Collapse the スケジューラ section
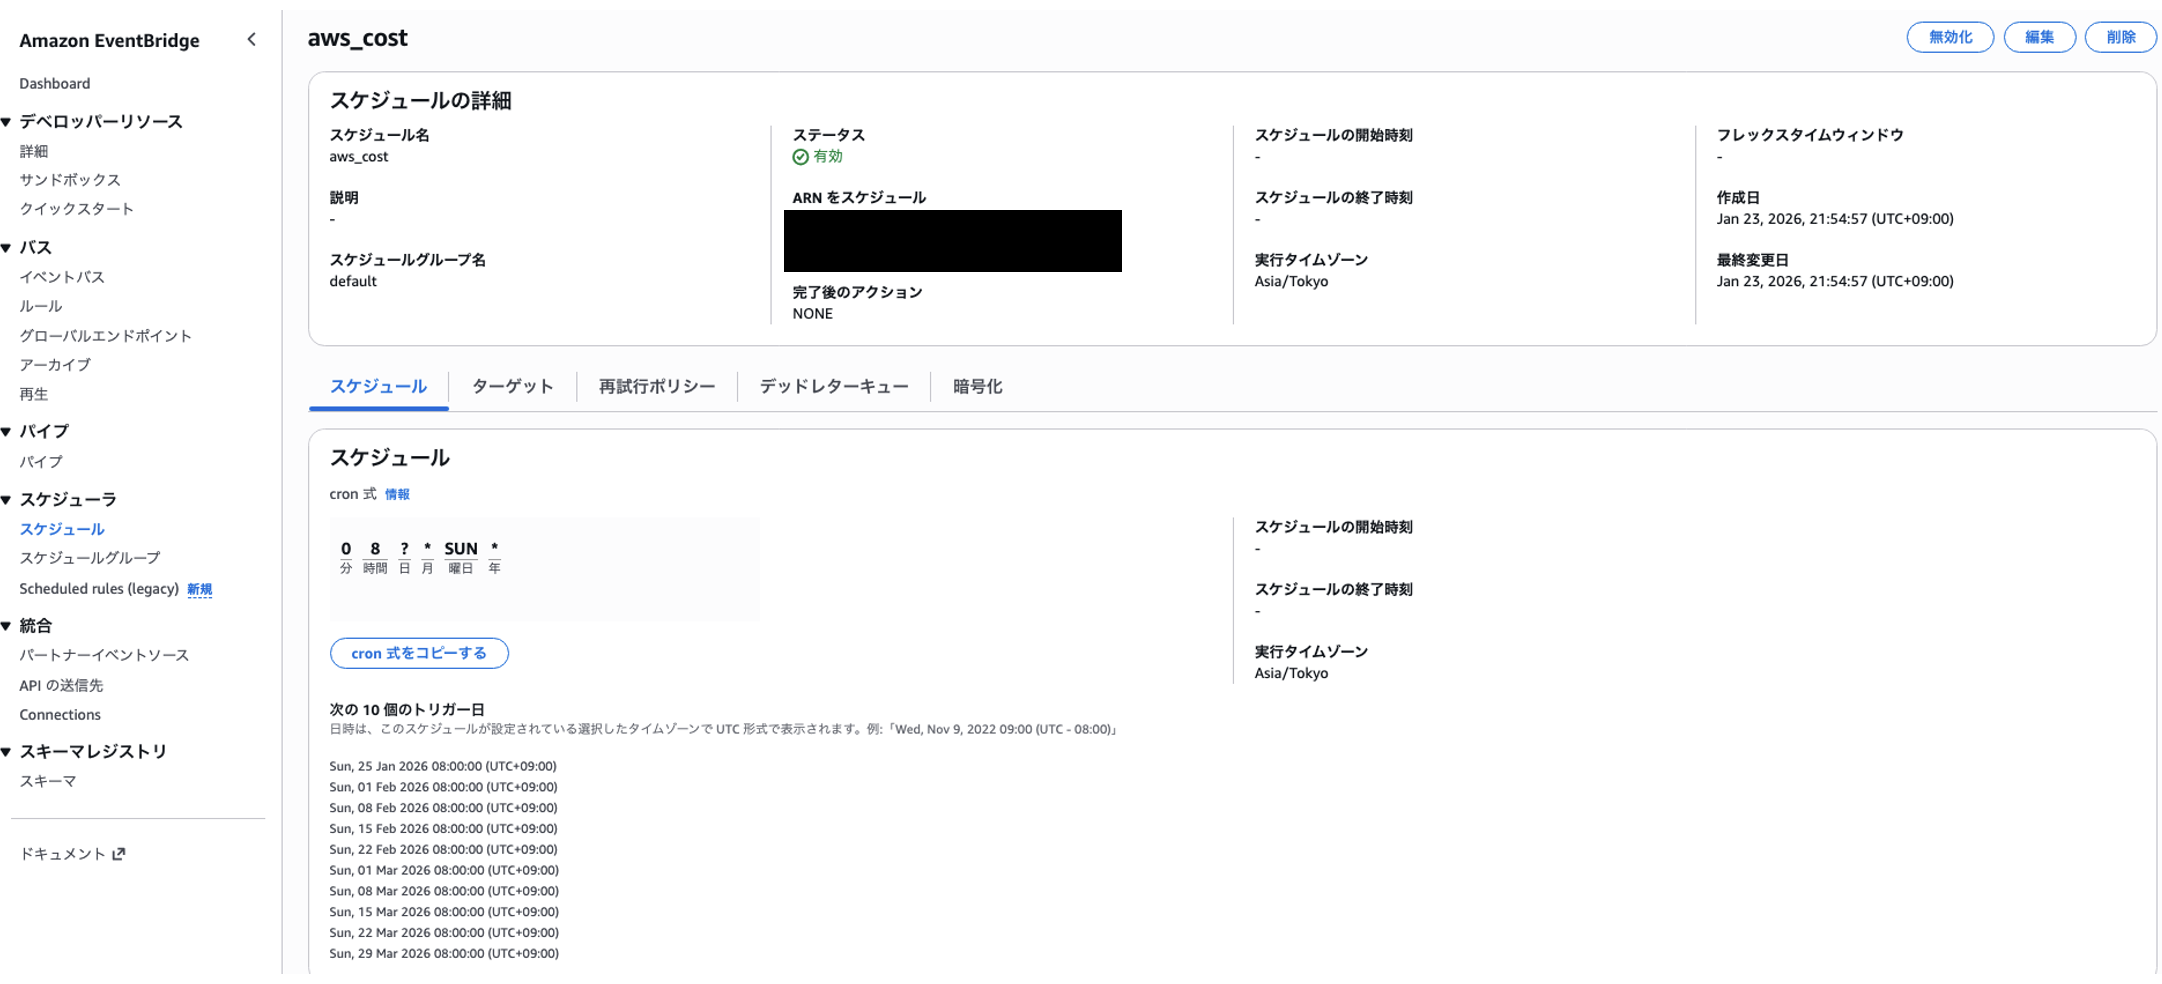The width and height of the screenshot is (2162, 984). 6,500
